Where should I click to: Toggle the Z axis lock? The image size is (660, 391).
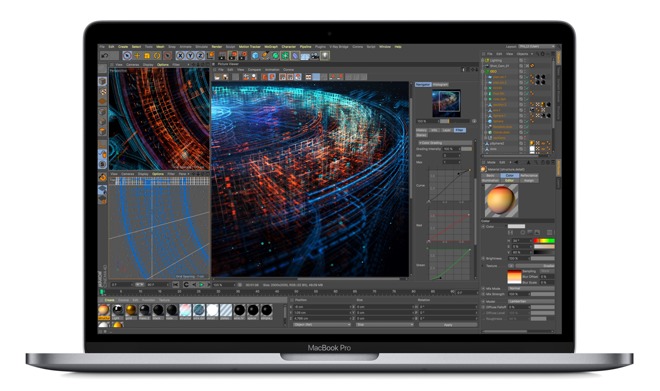tap(200, 56)
